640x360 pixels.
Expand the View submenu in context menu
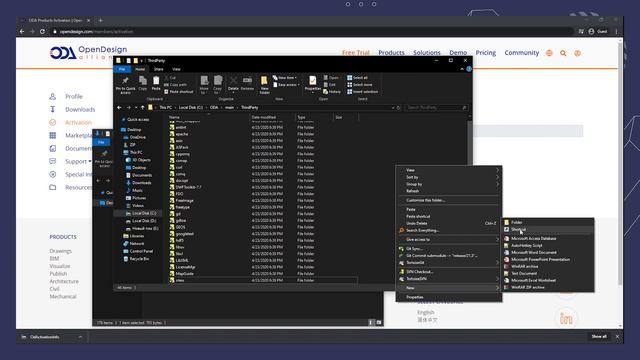(x=449, y=170)
